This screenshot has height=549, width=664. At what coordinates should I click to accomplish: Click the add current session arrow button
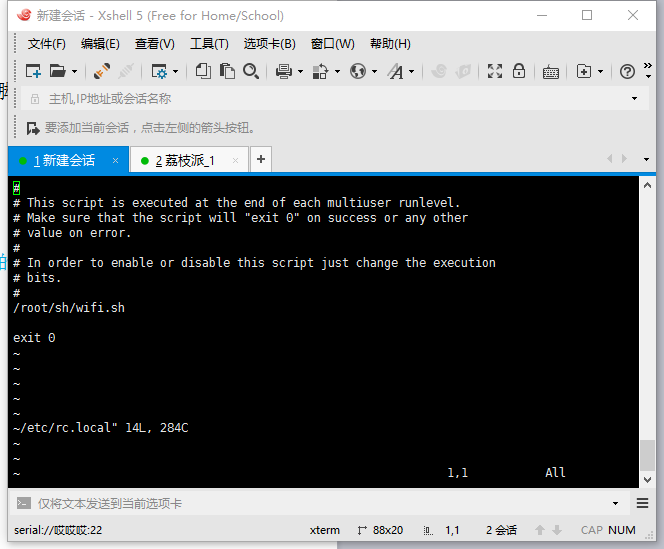33,128
